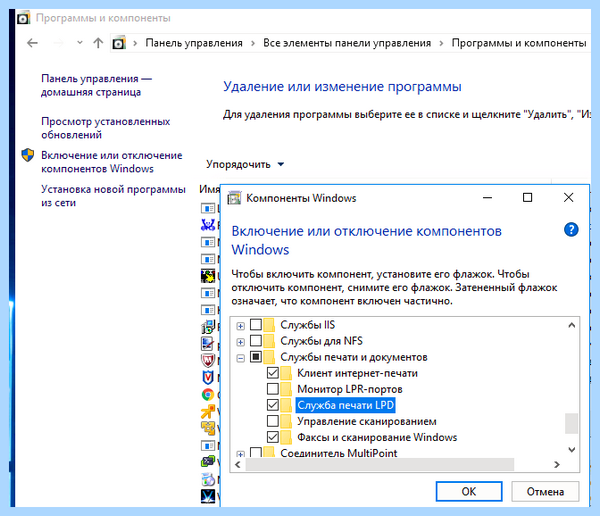This screenshot has height=516, width=600.
Task: Collapse 'Службы печати и документов' node
Action: pos(240,358)
